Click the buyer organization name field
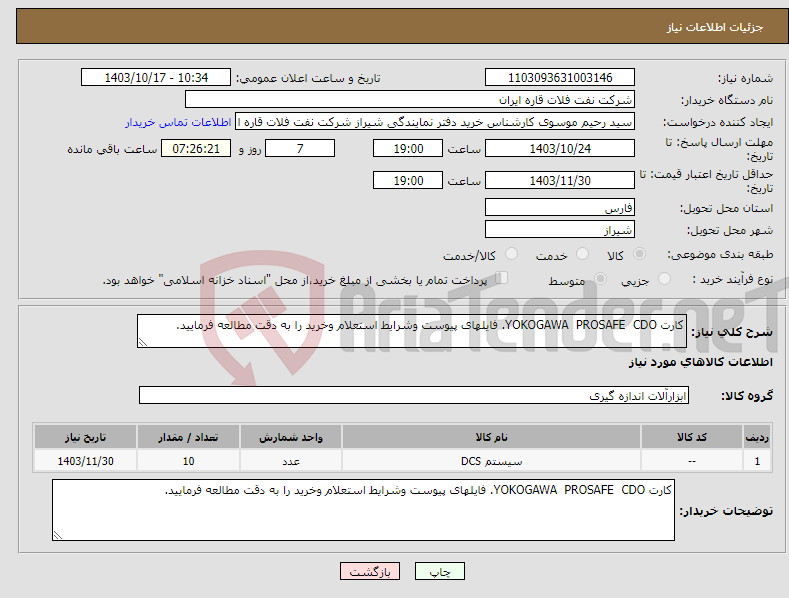 coord(410,100)
